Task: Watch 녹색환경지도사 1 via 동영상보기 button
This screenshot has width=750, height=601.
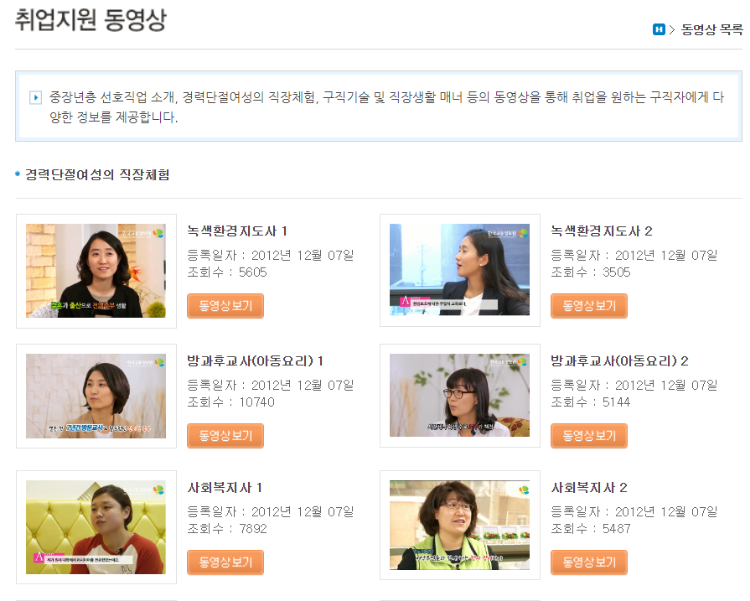Action: [x=225, y=306]
